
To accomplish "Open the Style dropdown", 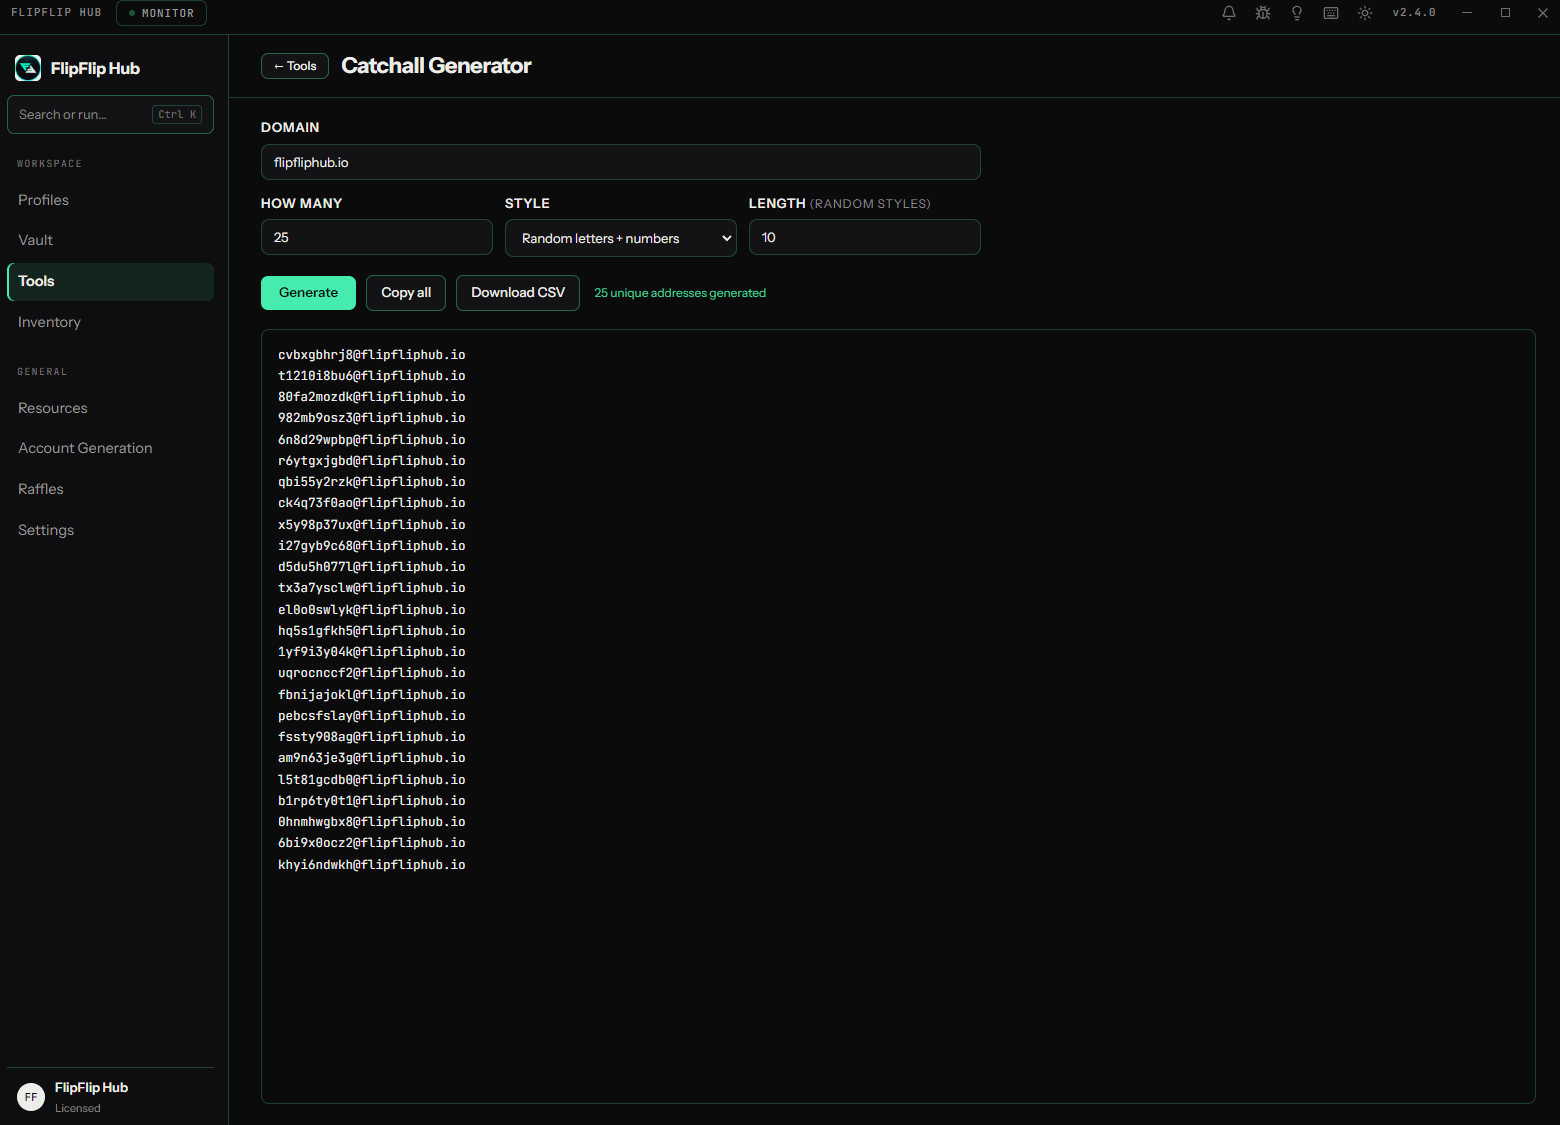I will click(621, 238).
